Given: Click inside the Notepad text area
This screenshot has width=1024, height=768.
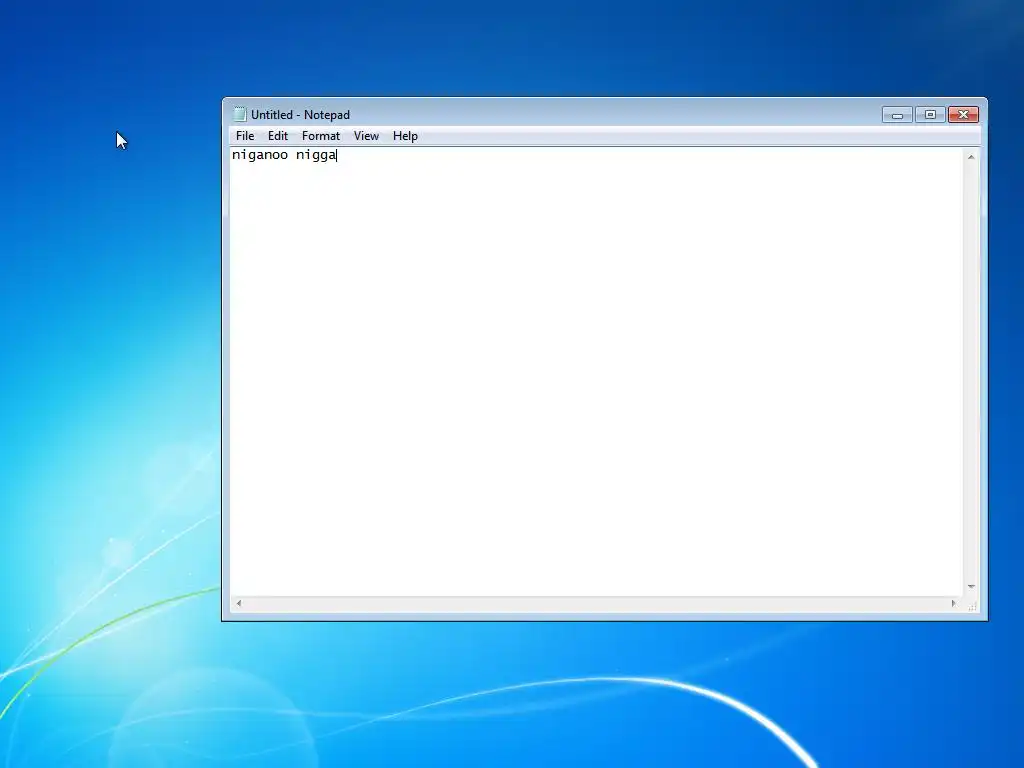Looking at the screenshot, I should (x=597, y=372).
